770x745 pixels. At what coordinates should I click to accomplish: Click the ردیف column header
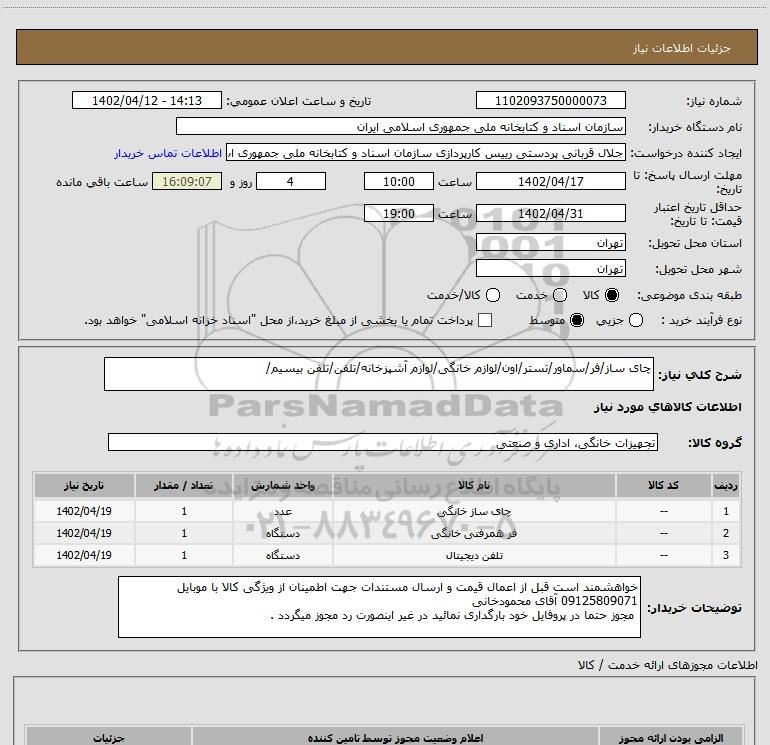[726, 486]
